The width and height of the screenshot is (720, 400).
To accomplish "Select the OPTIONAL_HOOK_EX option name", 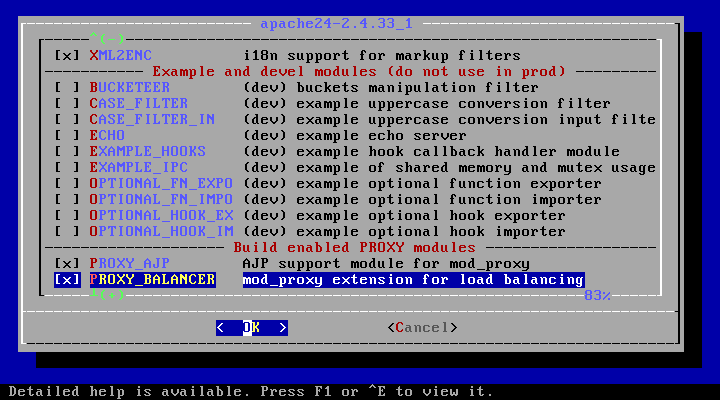I will tap(161, 215).
